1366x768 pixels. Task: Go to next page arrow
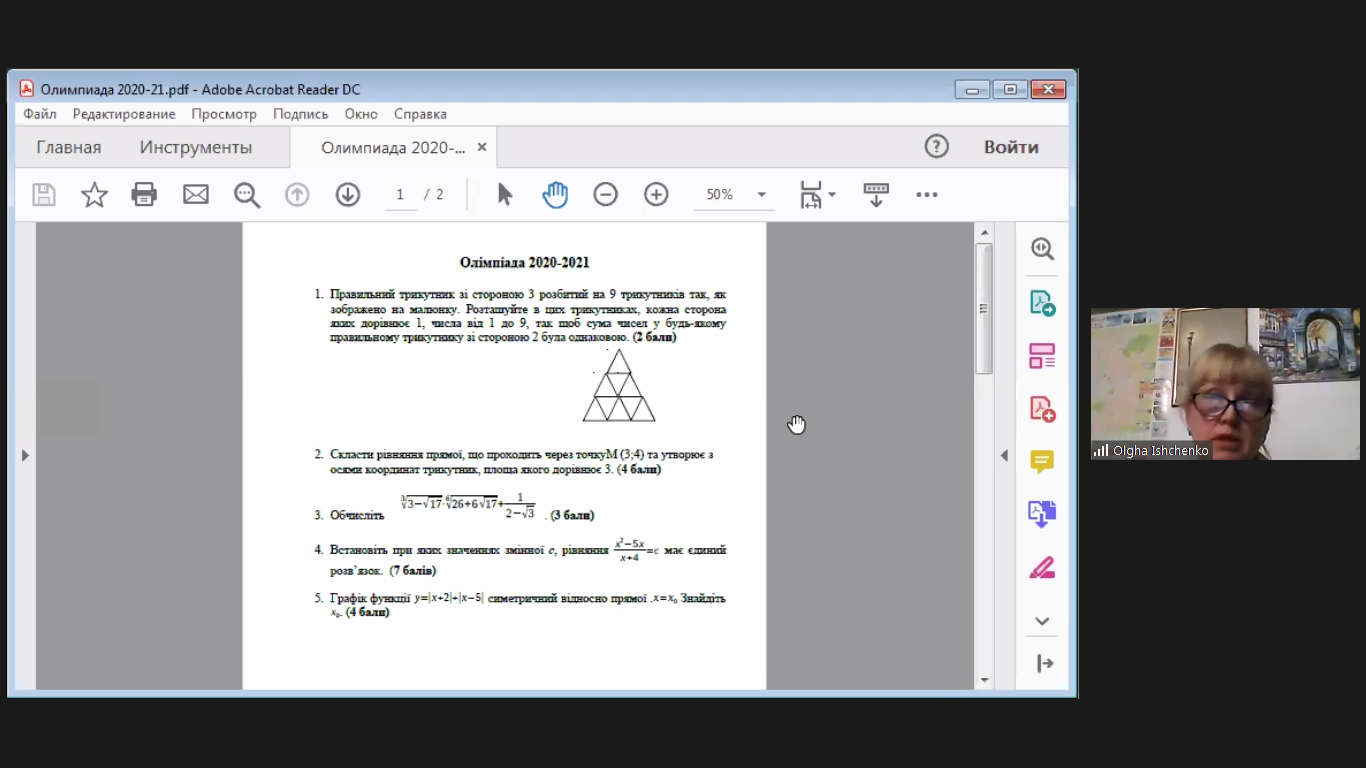click(348, 195)
